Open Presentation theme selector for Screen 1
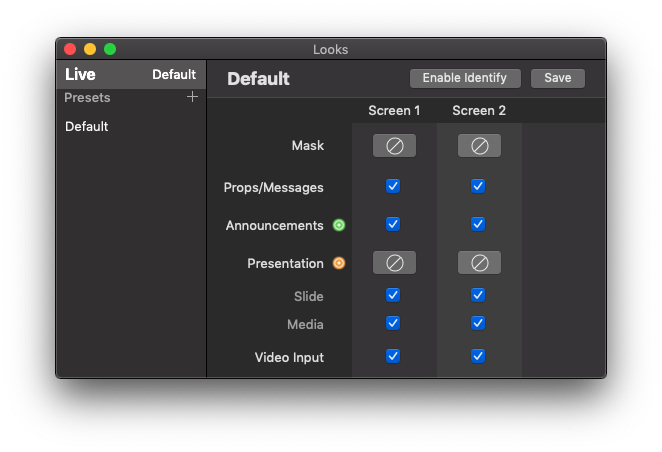This screenshot has width=662, height=452. tap(394, 263)
